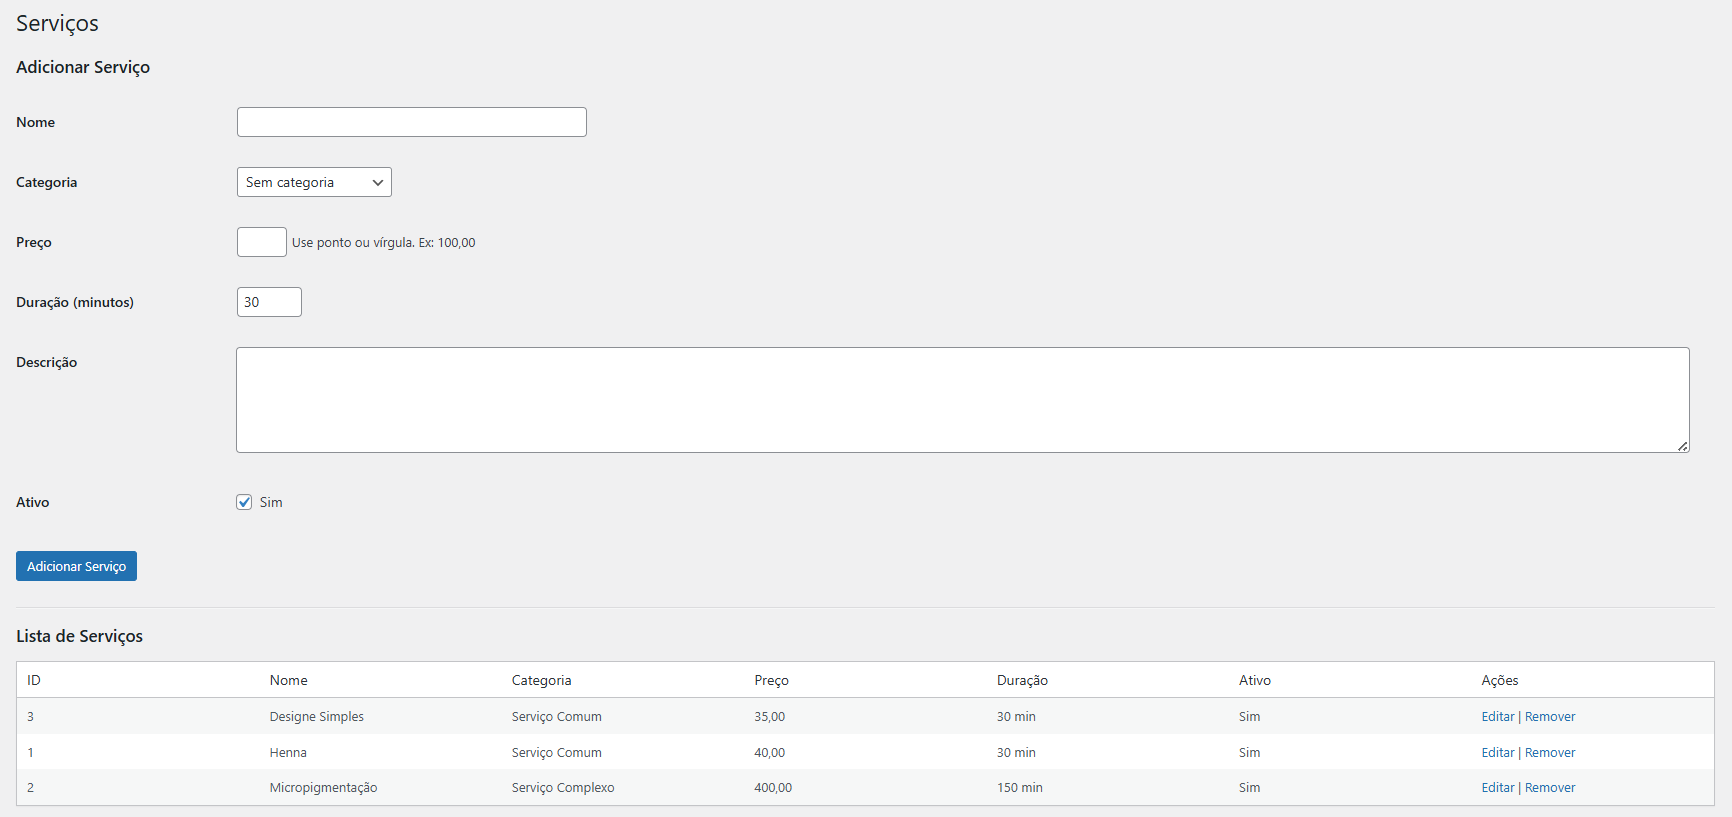Click the Nome text input field
This screenshot has width=1732, height=817.
(411, 122)
